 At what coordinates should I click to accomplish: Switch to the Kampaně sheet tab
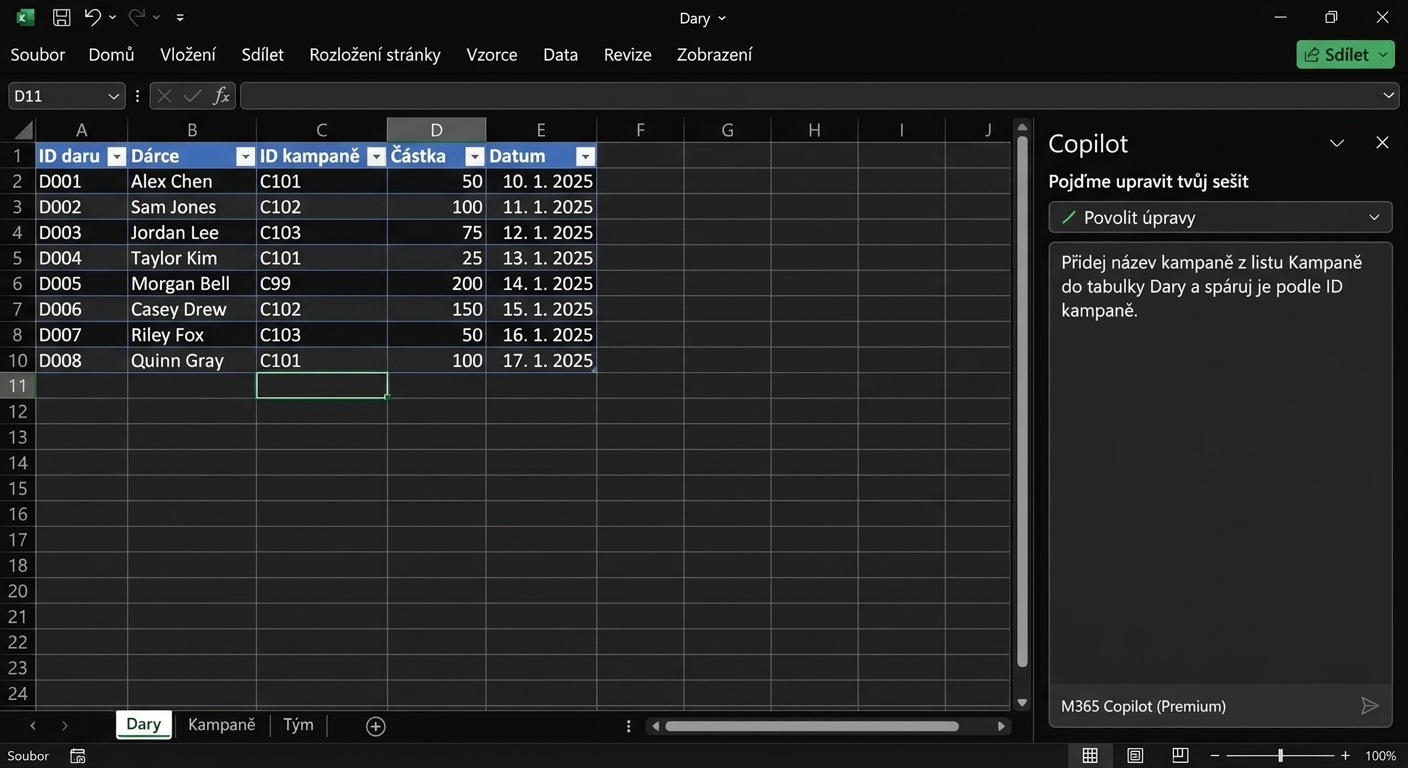click(222, 725)
